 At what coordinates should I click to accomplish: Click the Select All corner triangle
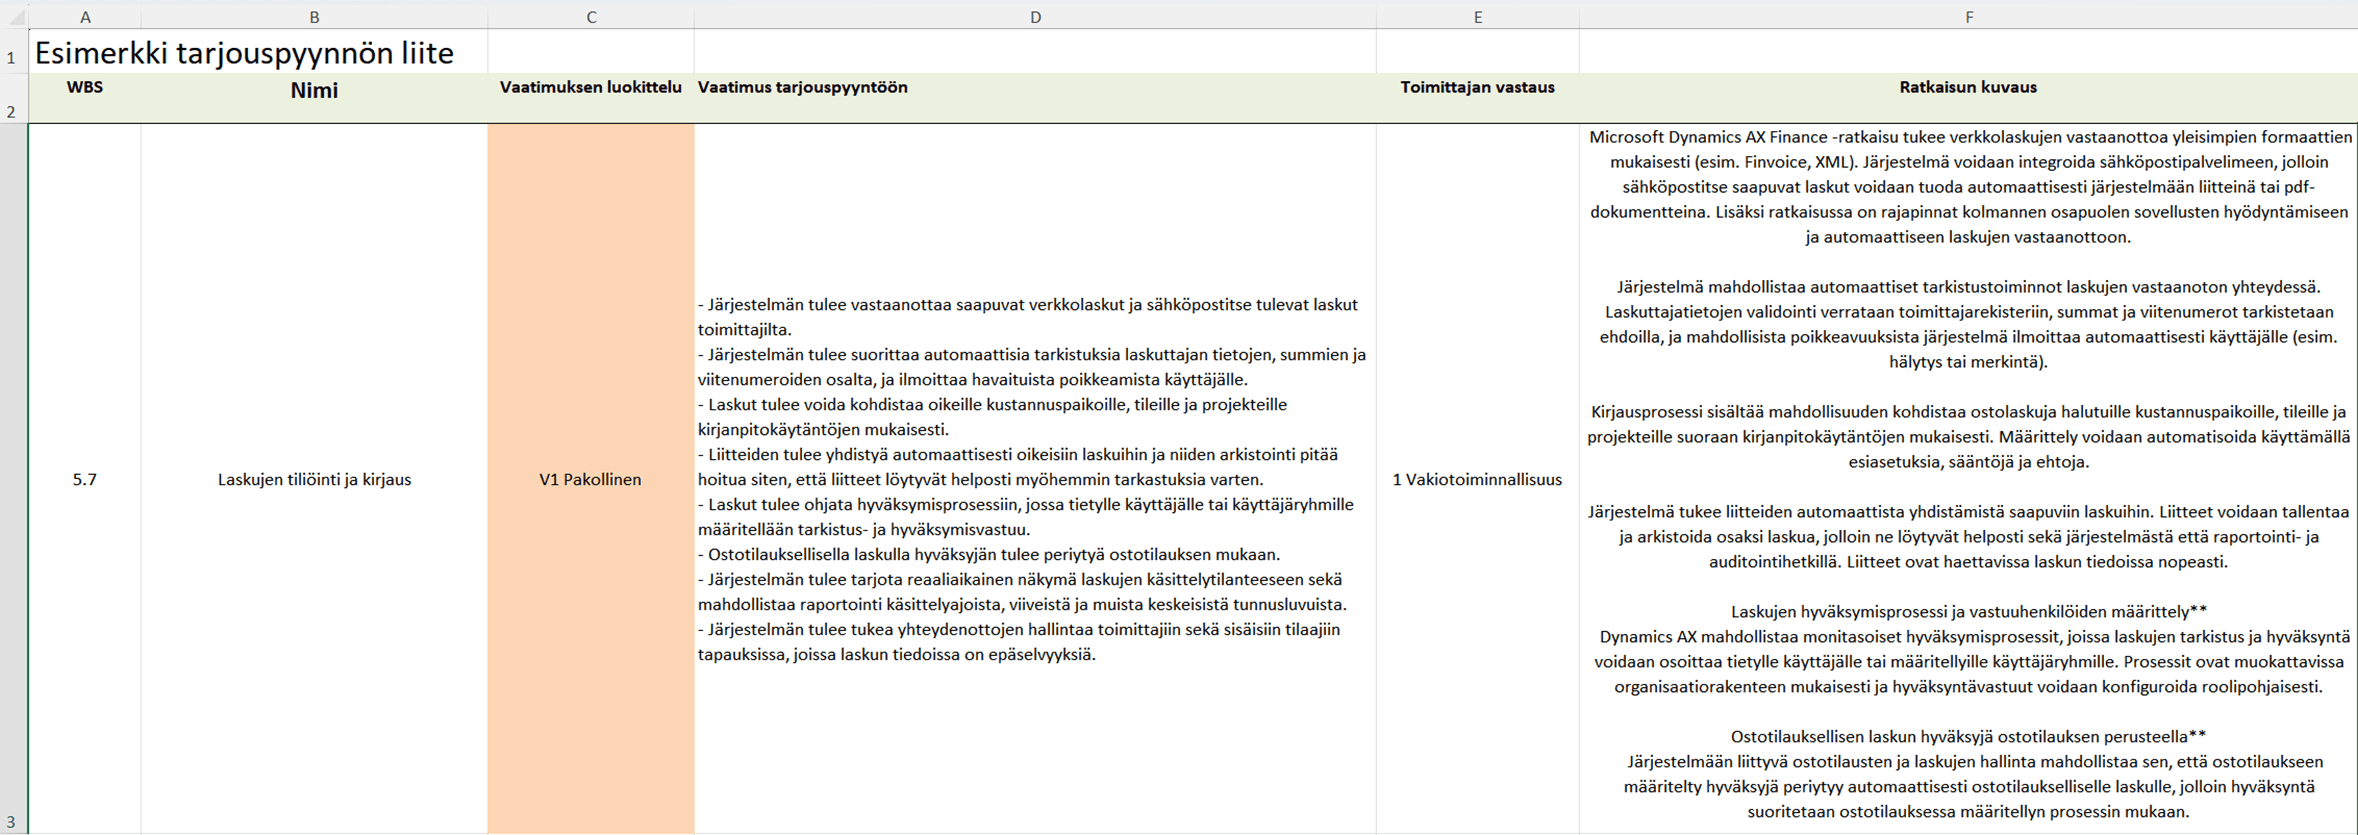[x=14, y=17]
